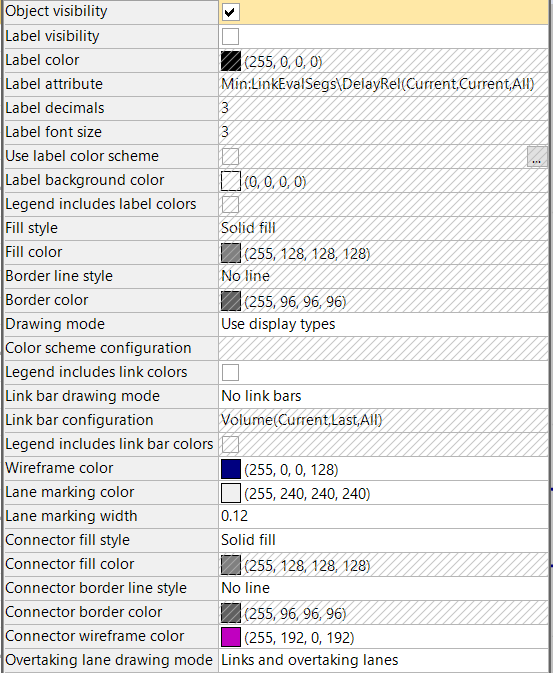Open Connector fill style 'Solid fill' value
The height and width of the screenshot is (673, 553).
[383, 540]
